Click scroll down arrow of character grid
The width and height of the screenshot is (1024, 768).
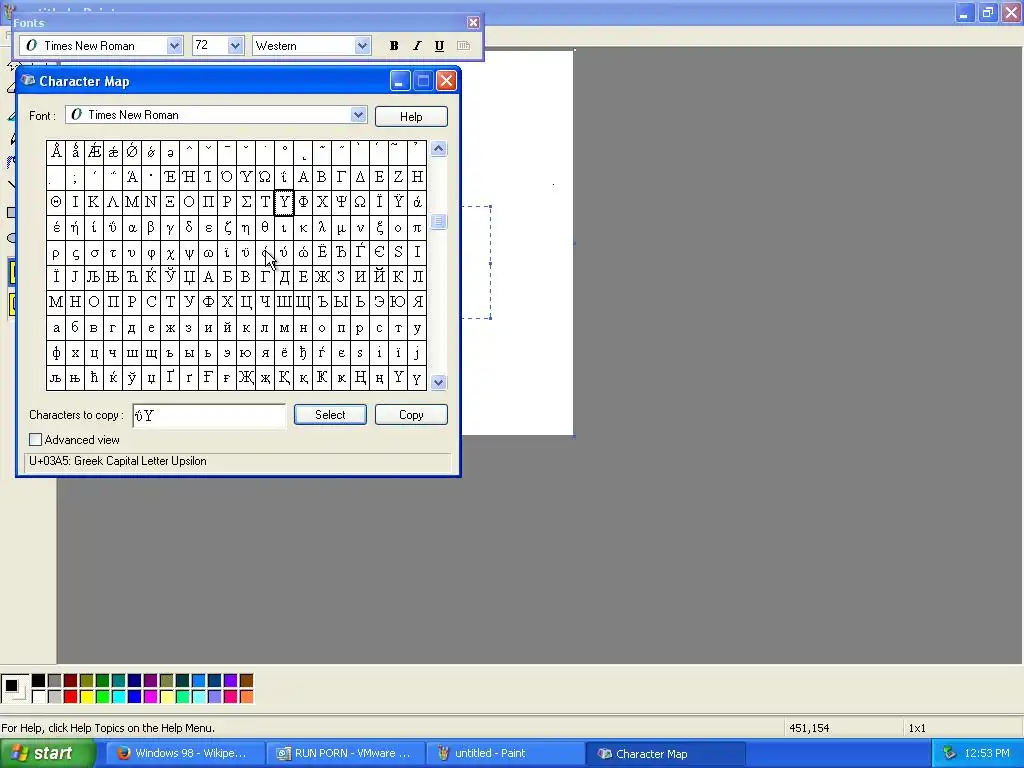click(439, 382)
